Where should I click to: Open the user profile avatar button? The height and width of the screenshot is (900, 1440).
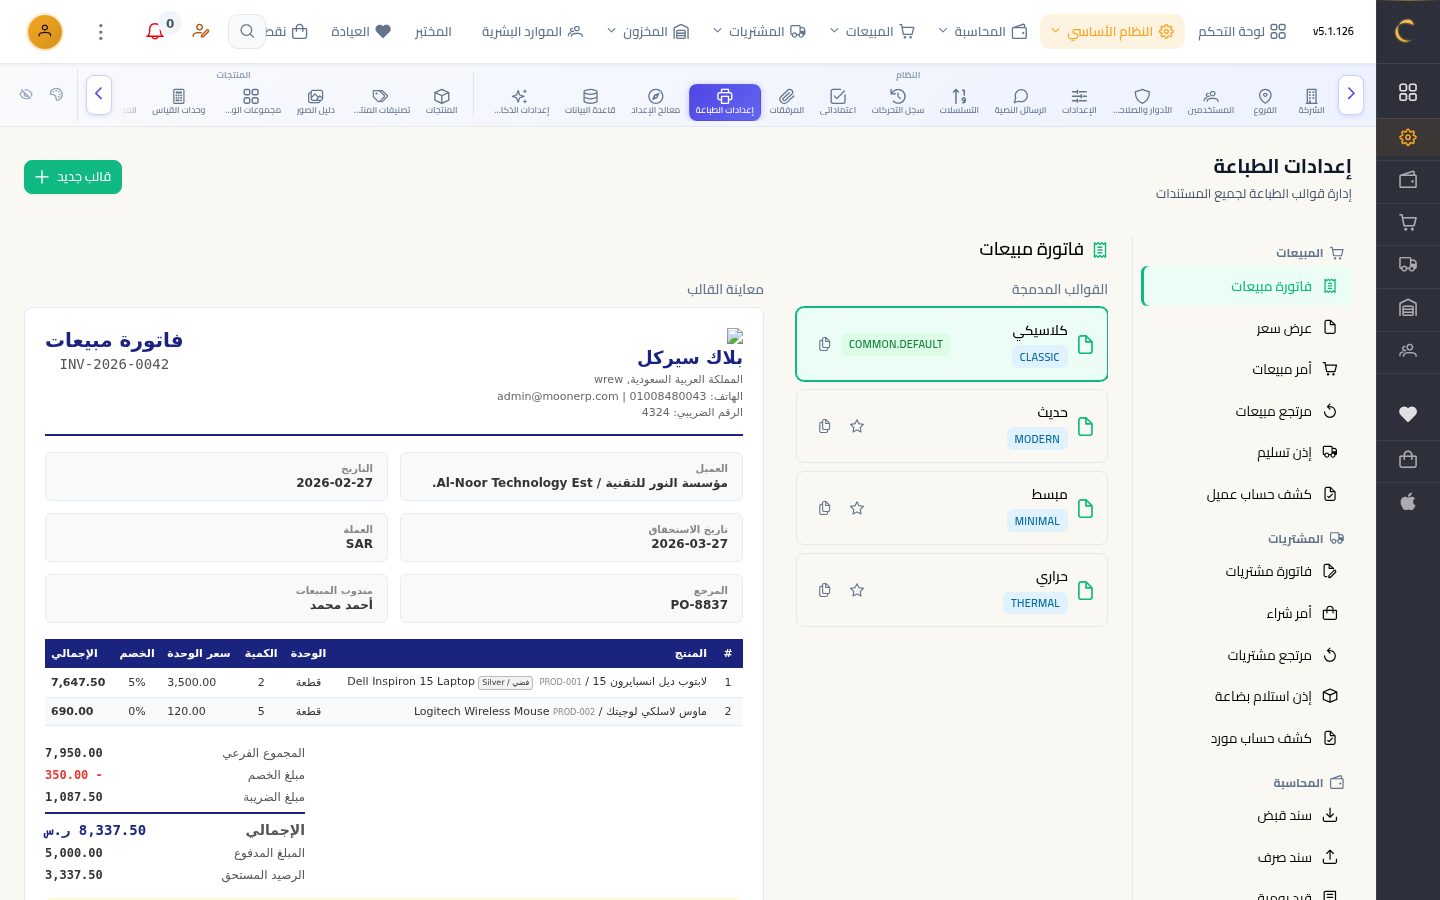tap(45, 32)
